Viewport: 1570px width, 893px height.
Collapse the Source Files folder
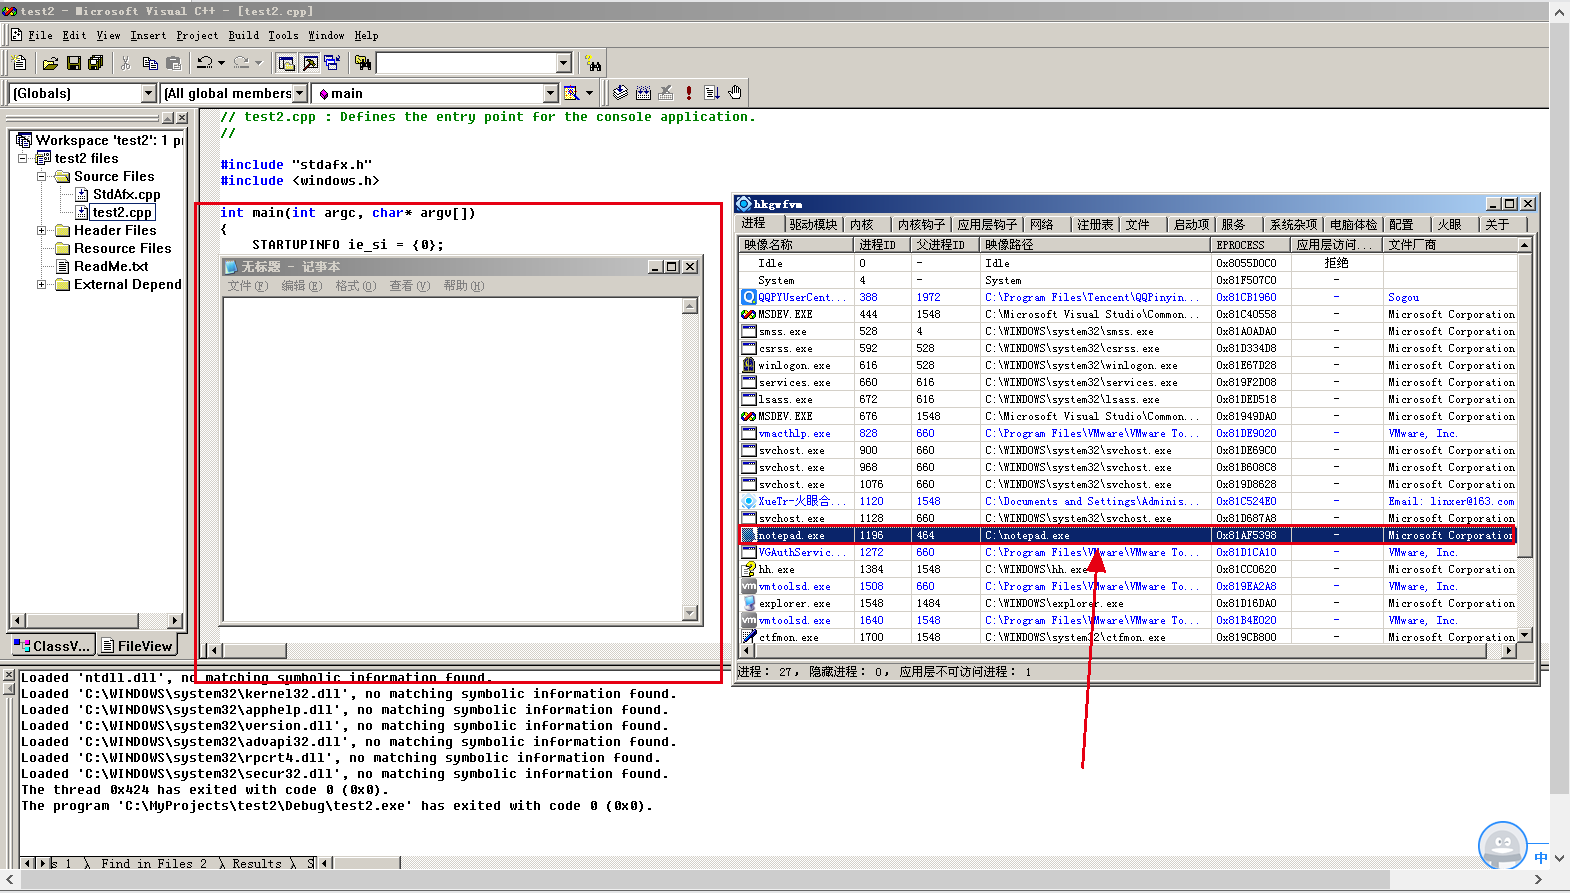coord(42,176)
